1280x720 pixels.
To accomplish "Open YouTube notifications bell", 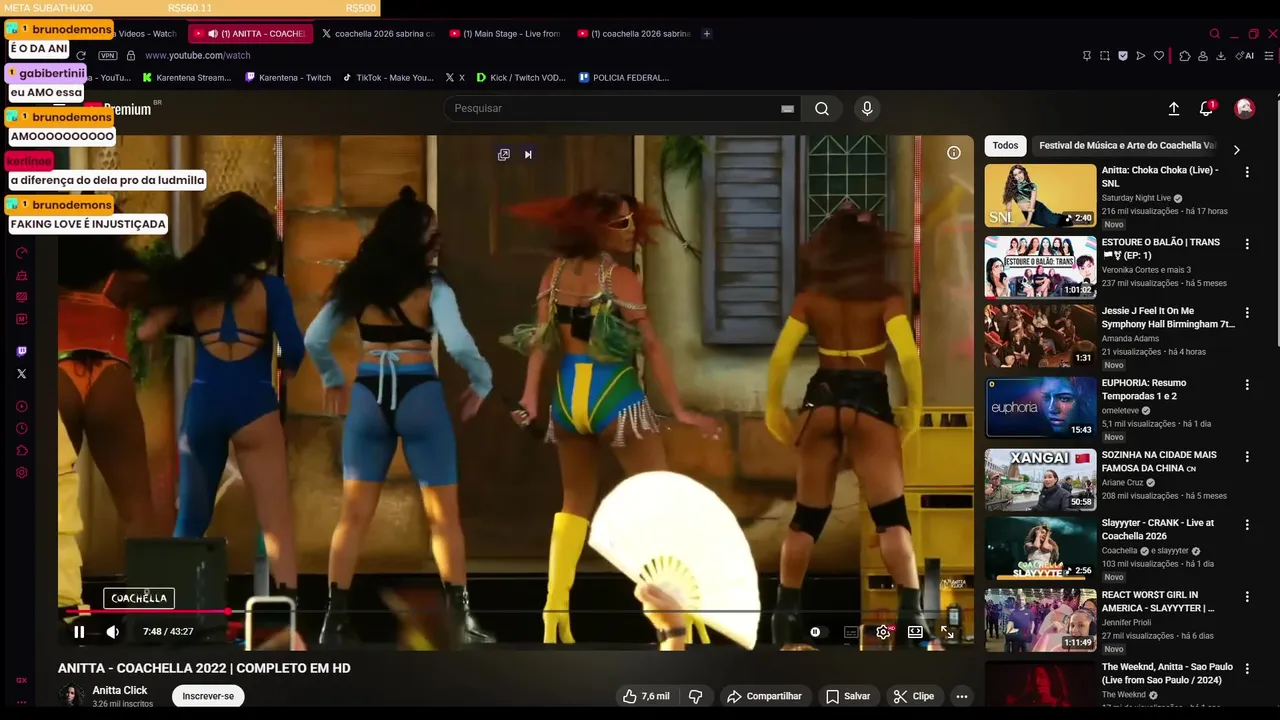I will (1207, 108).
